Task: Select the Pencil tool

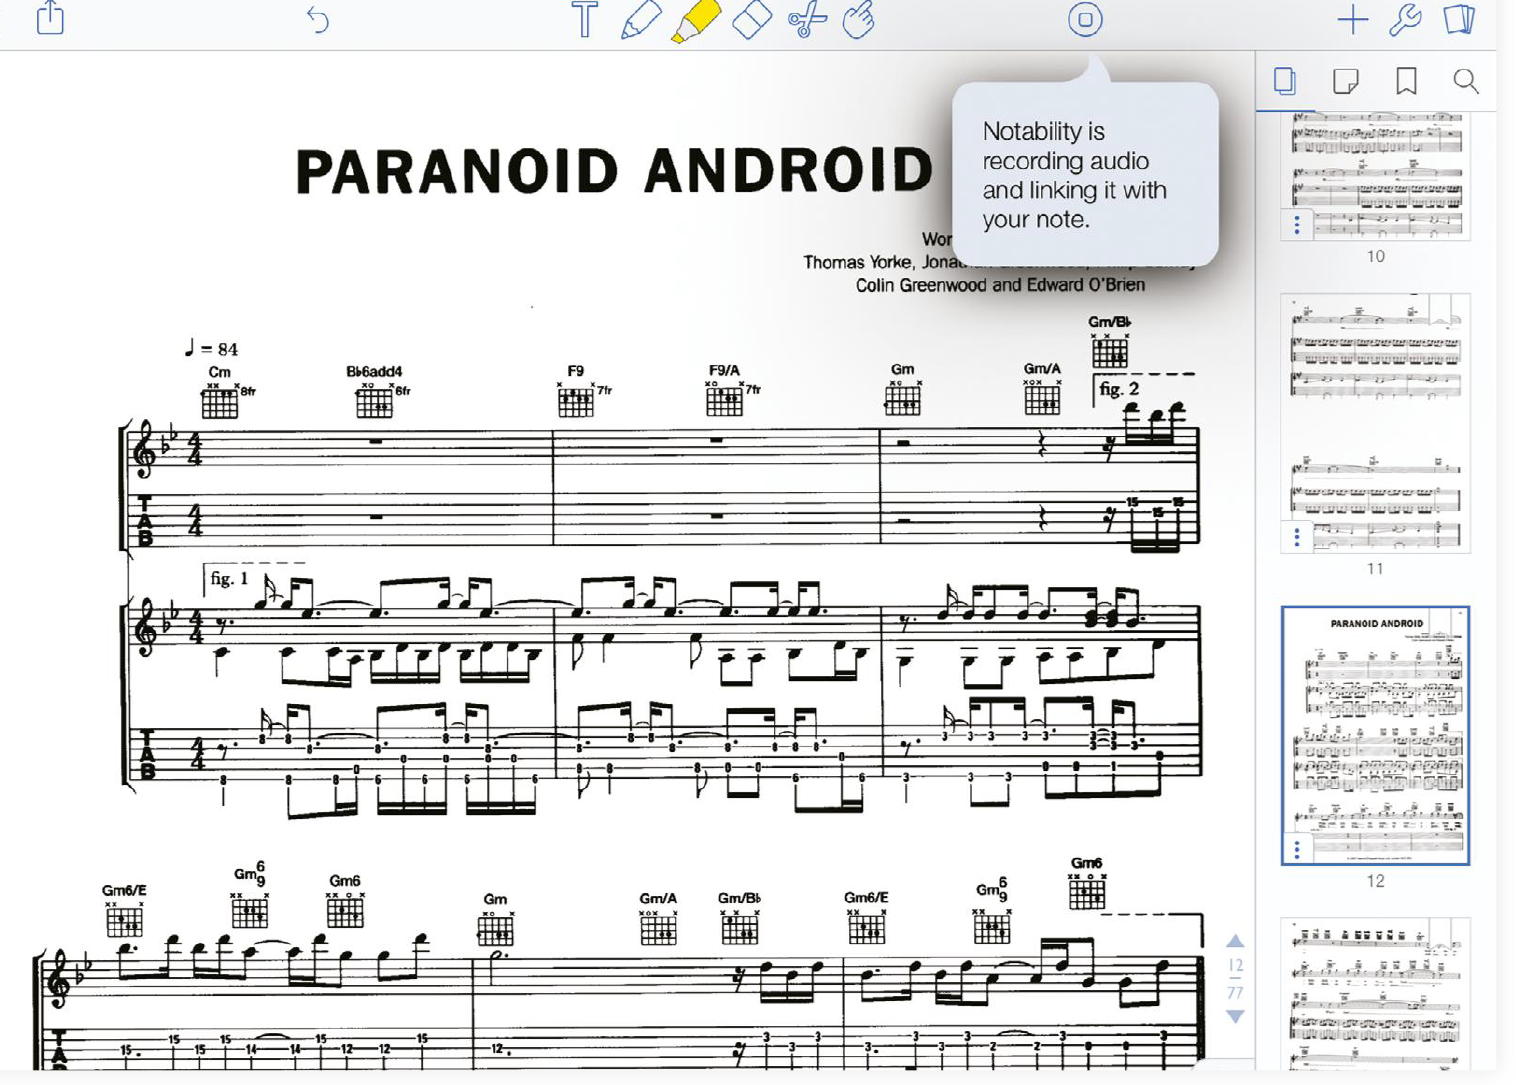Action: [640, 20]
